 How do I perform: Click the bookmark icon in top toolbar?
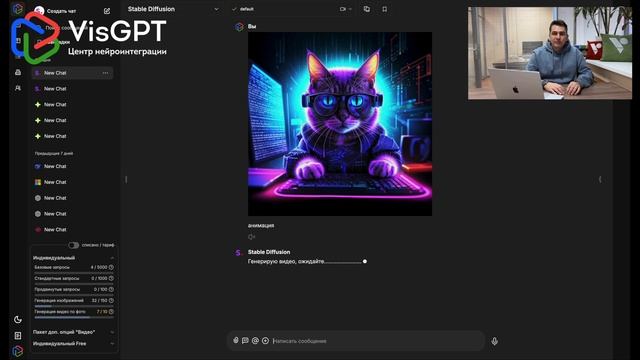tap(384, 9)
